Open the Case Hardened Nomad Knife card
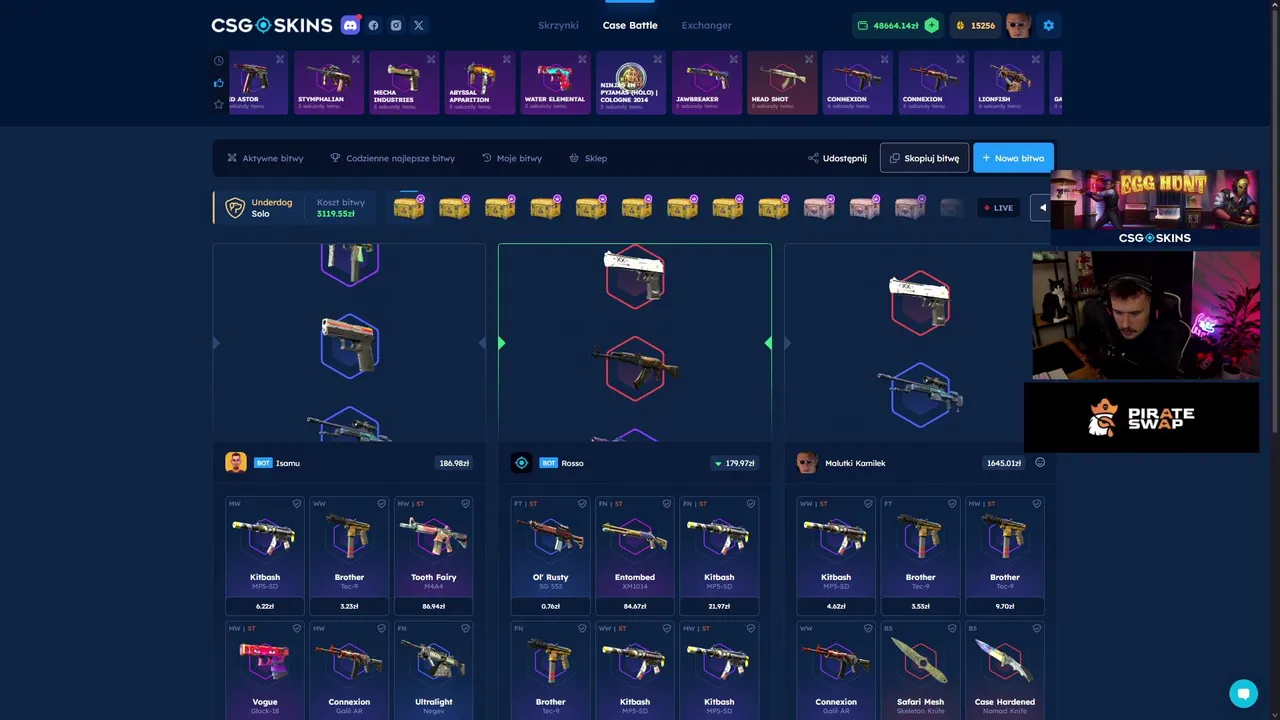The image size is (1280, 720). (x=1005, y=670)
